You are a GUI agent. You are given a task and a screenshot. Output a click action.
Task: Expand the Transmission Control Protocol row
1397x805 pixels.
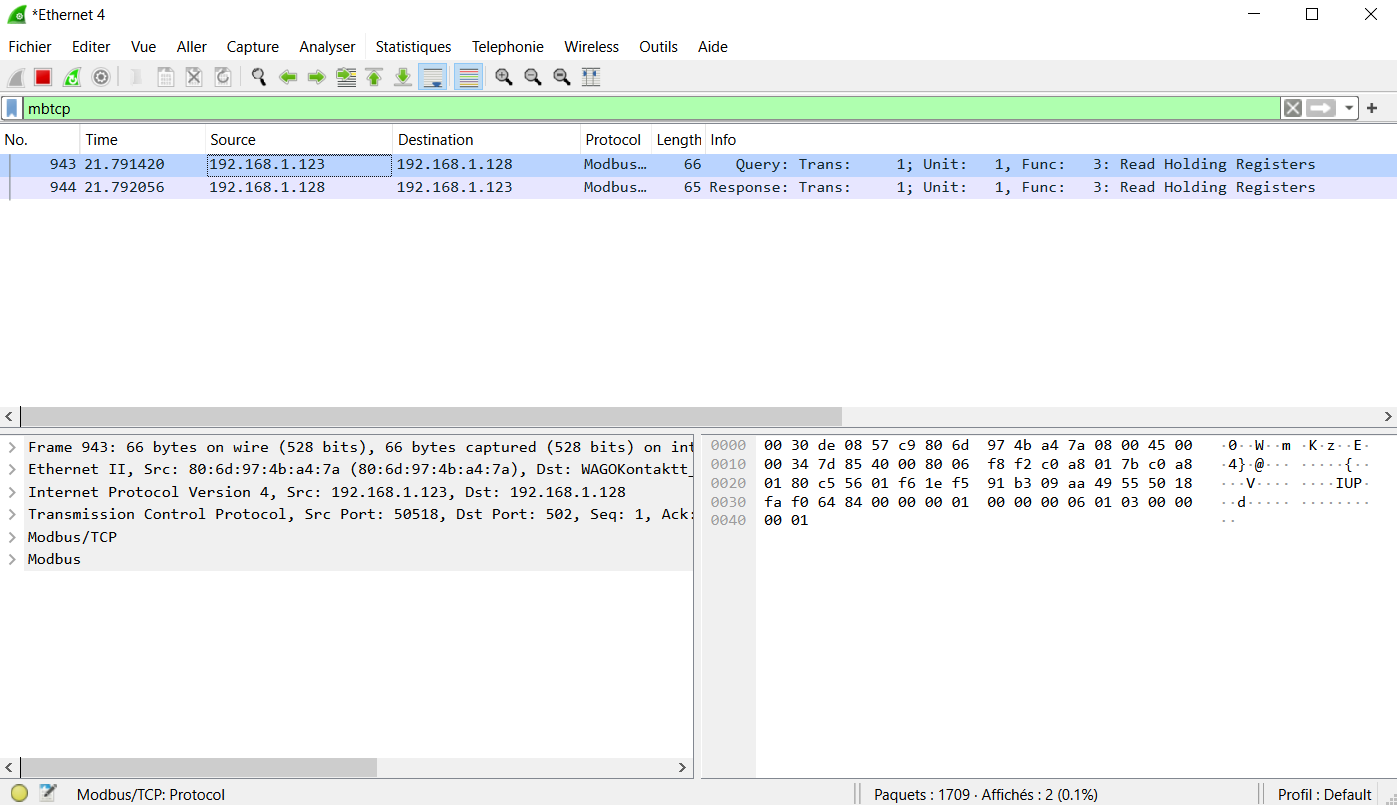pos(13,514)
